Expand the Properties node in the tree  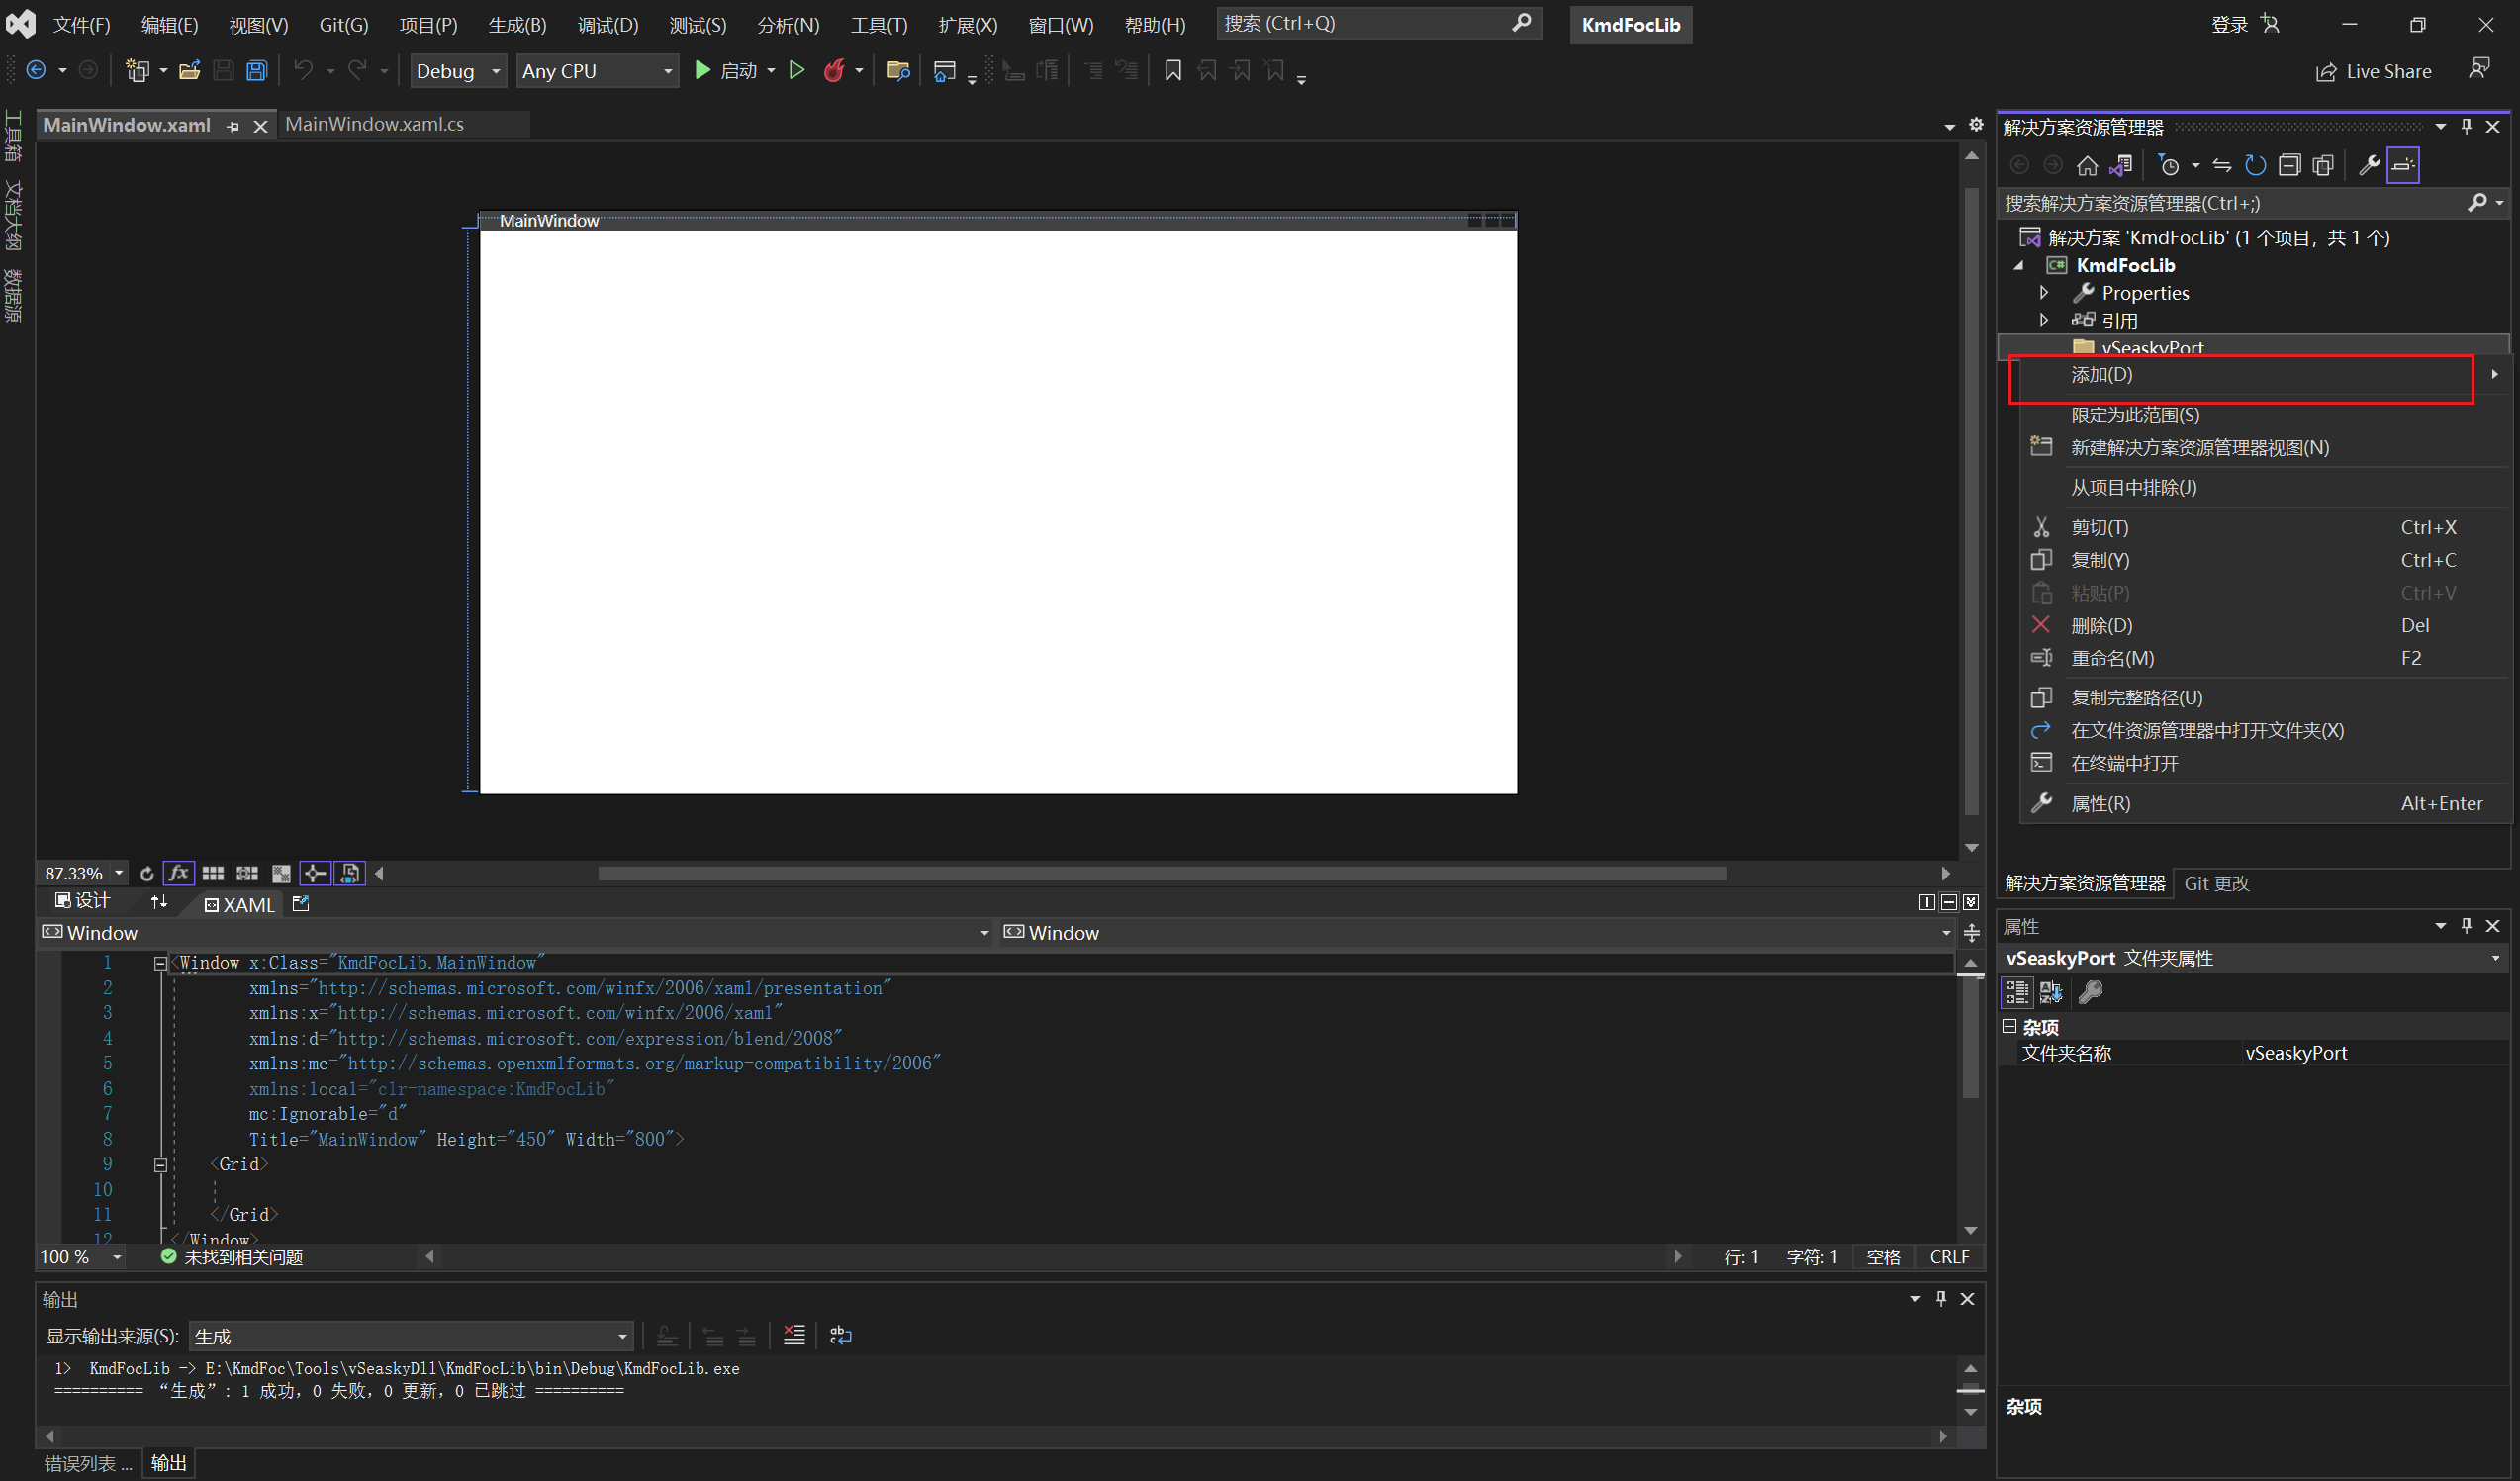tap(2044, 293)
